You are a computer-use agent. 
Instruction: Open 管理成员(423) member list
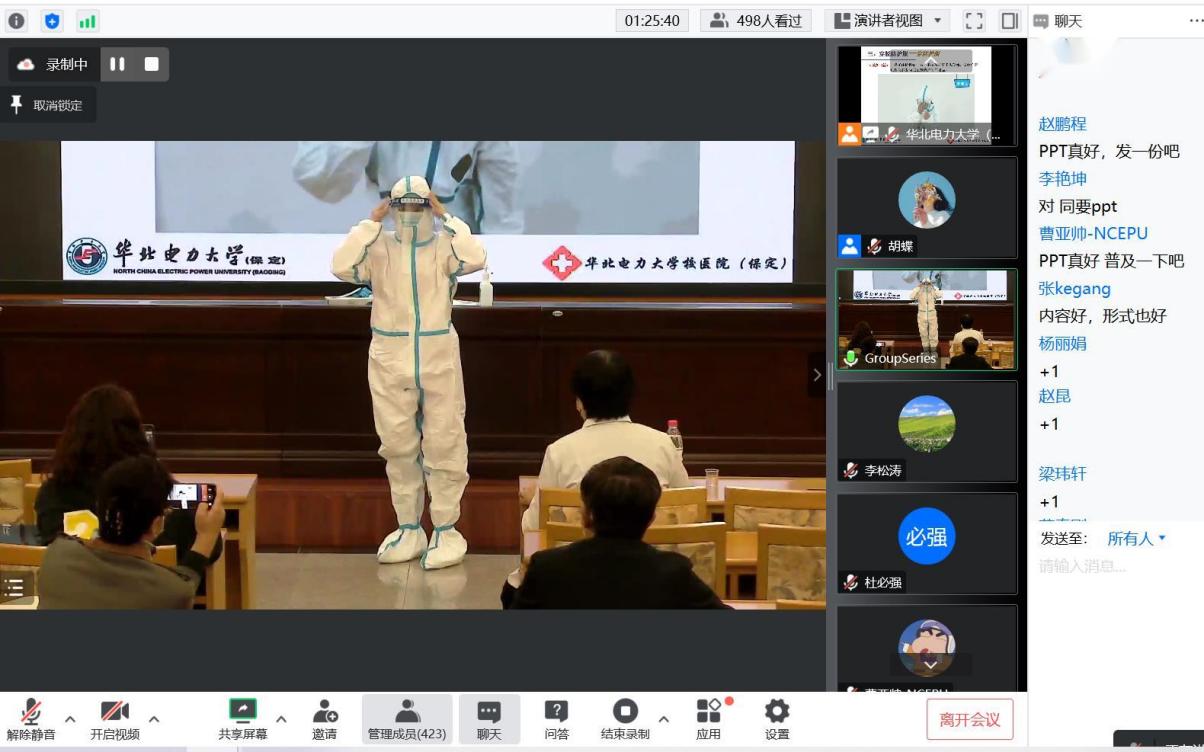pyautogui.click(x=407, y=718)
